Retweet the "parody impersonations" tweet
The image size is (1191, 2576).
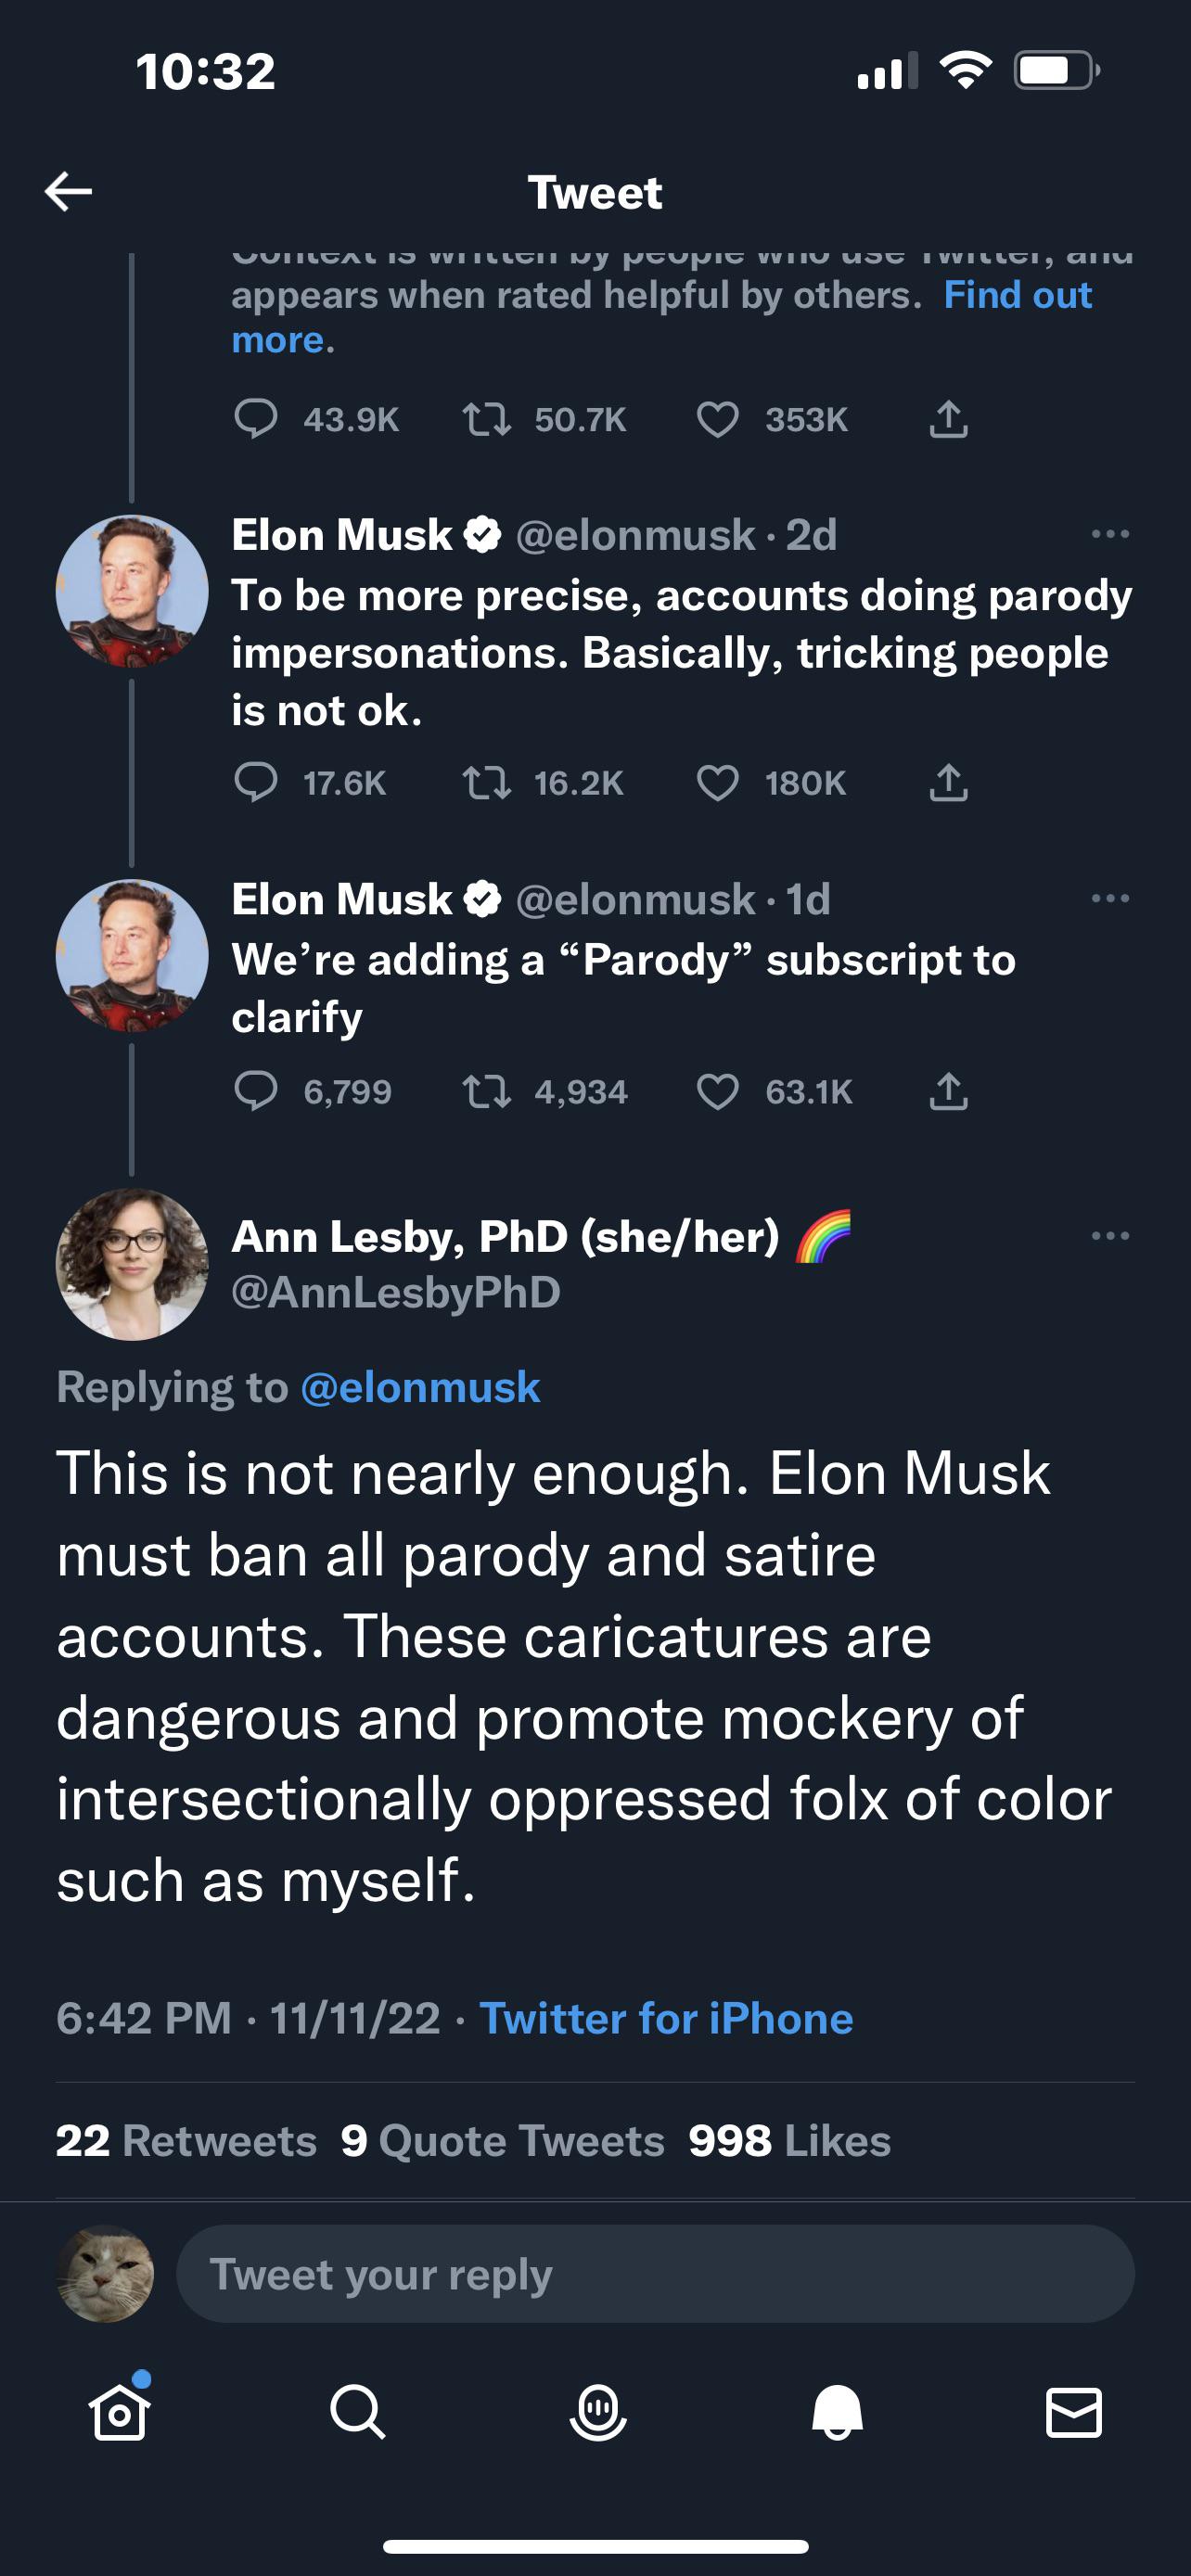487,783
